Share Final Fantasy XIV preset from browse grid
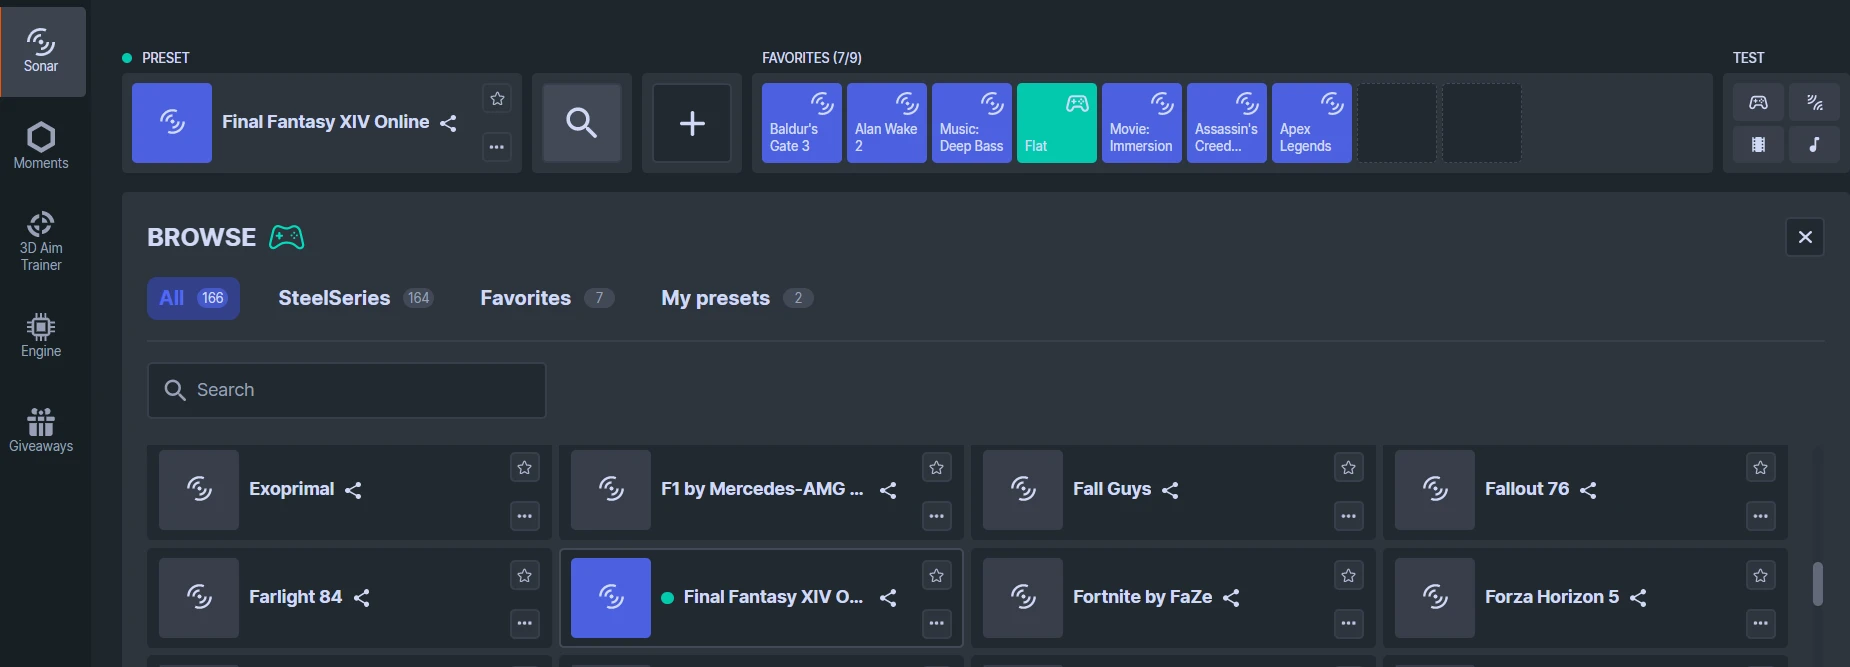This screenshot has height=667, width=1850. point(888,598)
